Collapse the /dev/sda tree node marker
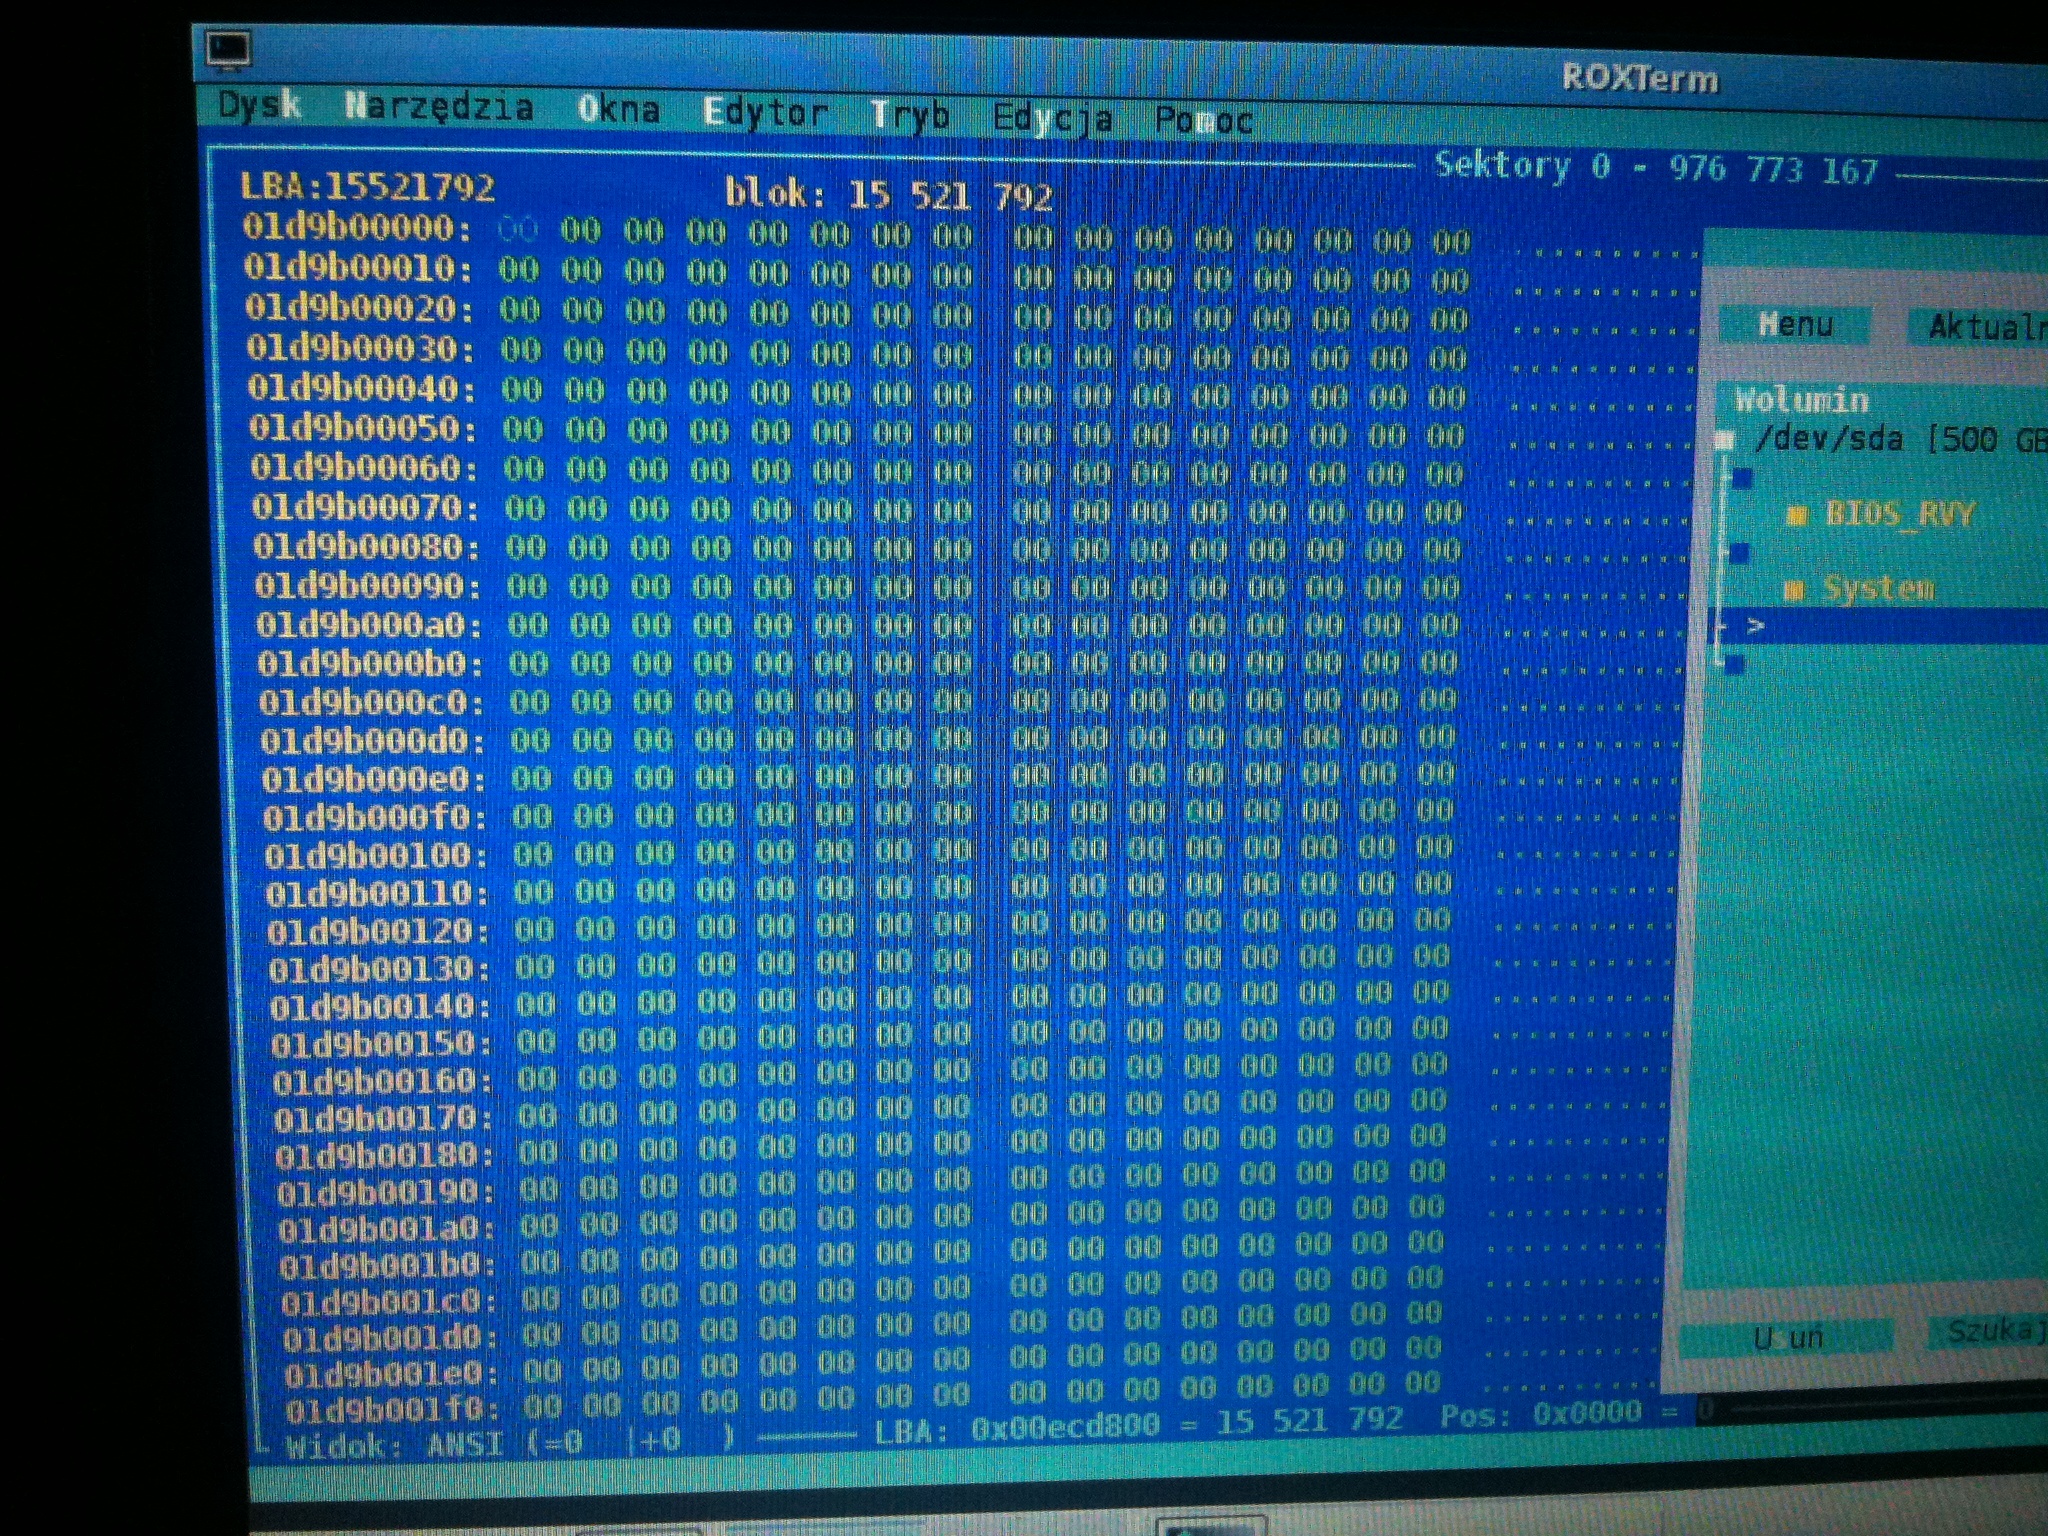The width and height of the screenshot is (2048, 1536). click(1725, 441)
